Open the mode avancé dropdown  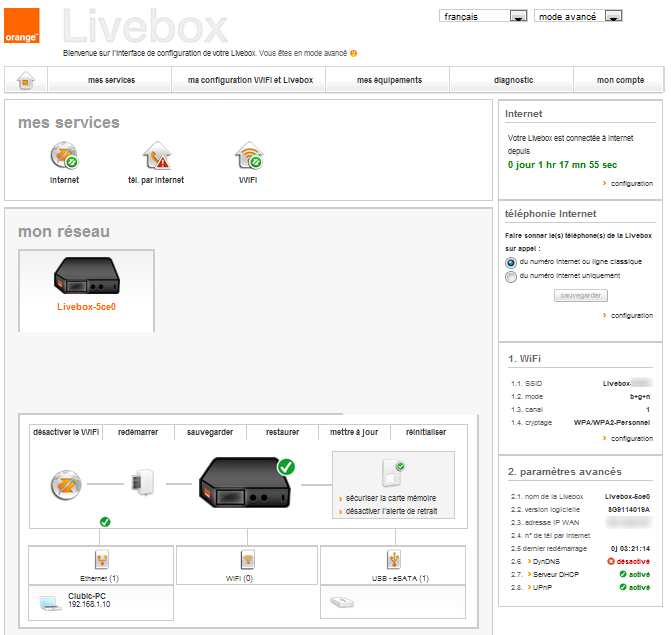pos(578,16)
